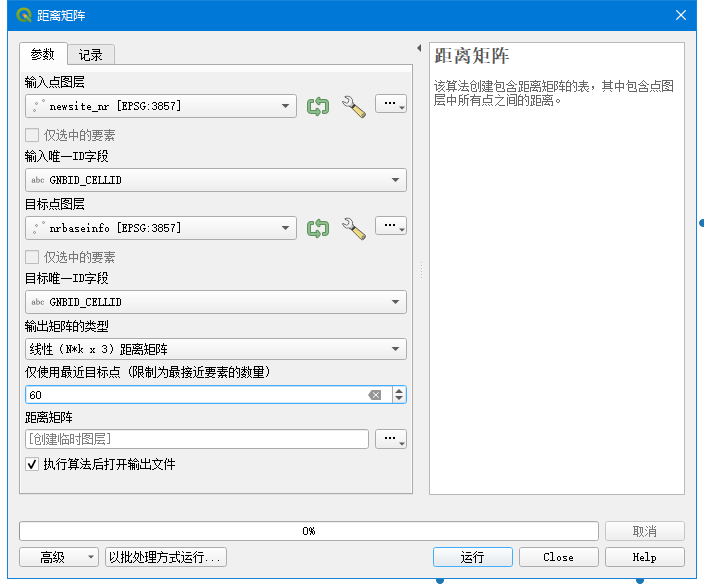Screen dimensions: 704x586
Task: Open the 输入唯一ID字段 GNBID_CELLID dropdown
Action: [x=216, y=180]
